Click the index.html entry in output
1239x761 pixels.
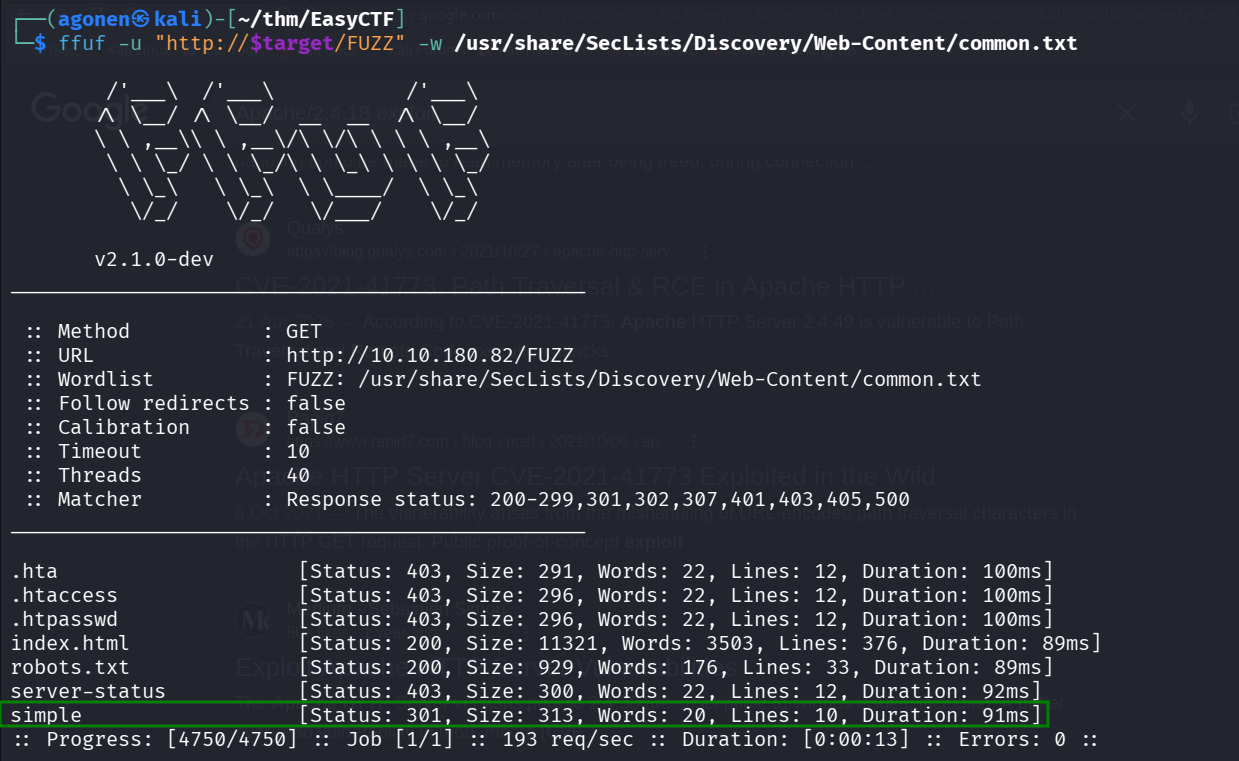pyautogui.click(x=70, y=643)
